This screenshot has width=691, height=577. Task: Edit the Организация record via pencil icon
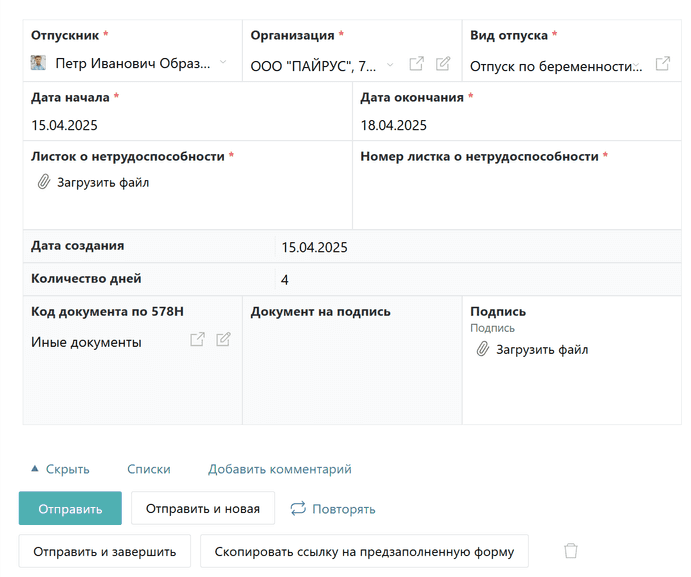tap(443, 64)
